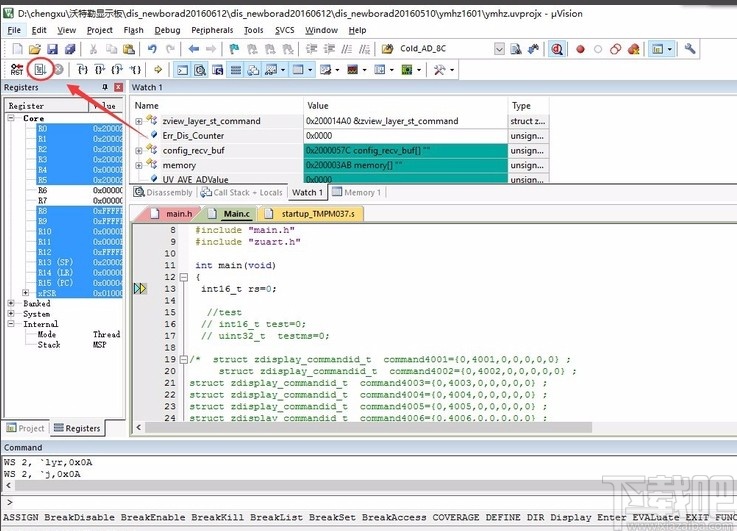Image resolution: width=737 pixels, height=531 pixels.
Task: Click the Show Next Statement arrow icon
Action: click(x=158, y=69)
